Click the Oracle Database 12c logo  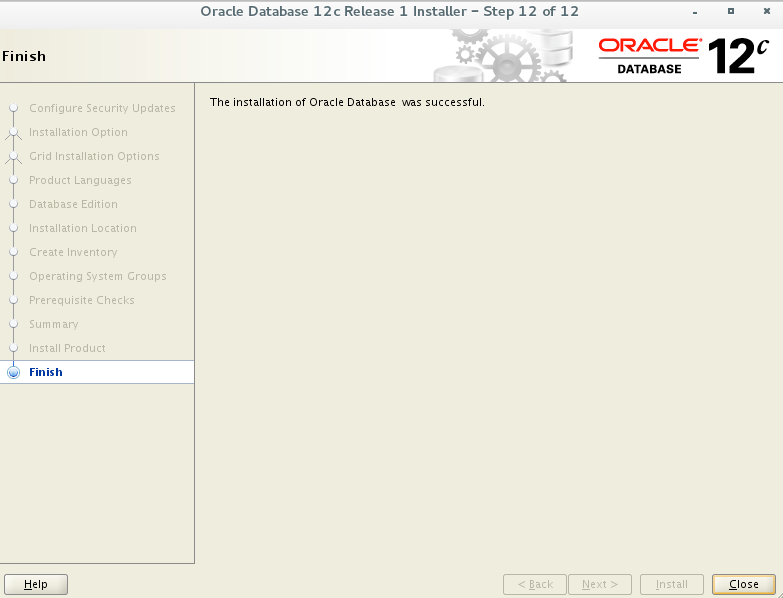(x=684, y=56)
